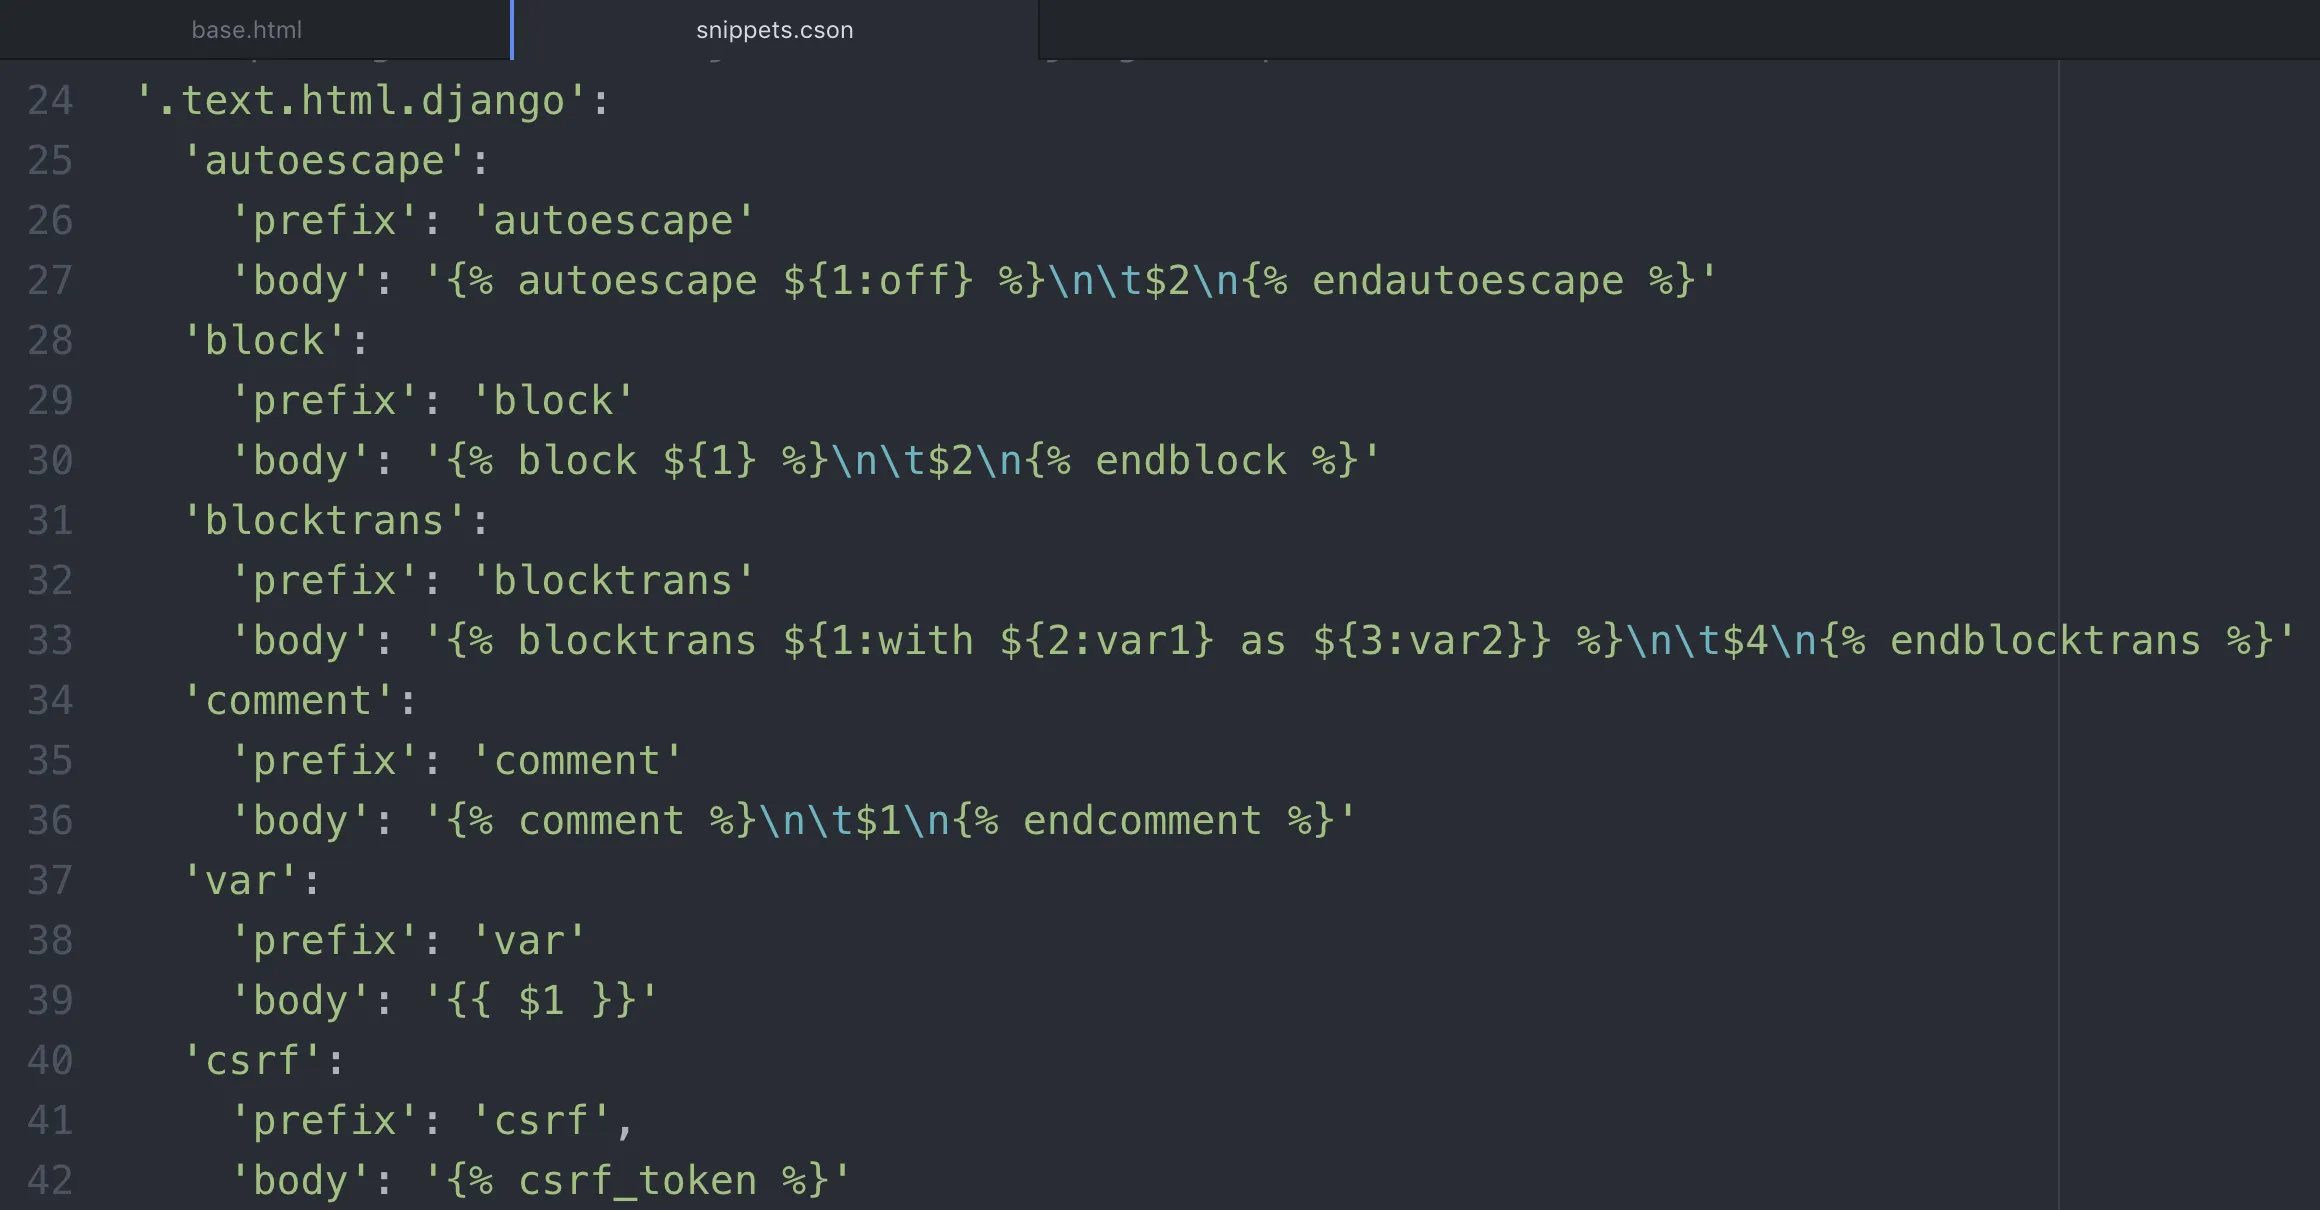This screenshot has height=1210, width=2320.
Task: Click the 'blocktrans' key on line 31
Action: [324, 521]
